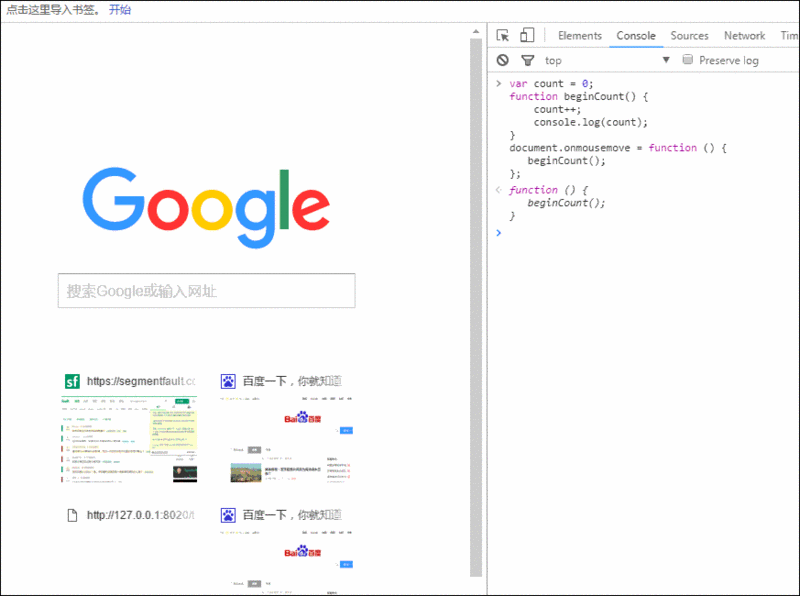Screen dimensions: 800x596
Task: Clear console with the ban icon
Action: point(503,60)
